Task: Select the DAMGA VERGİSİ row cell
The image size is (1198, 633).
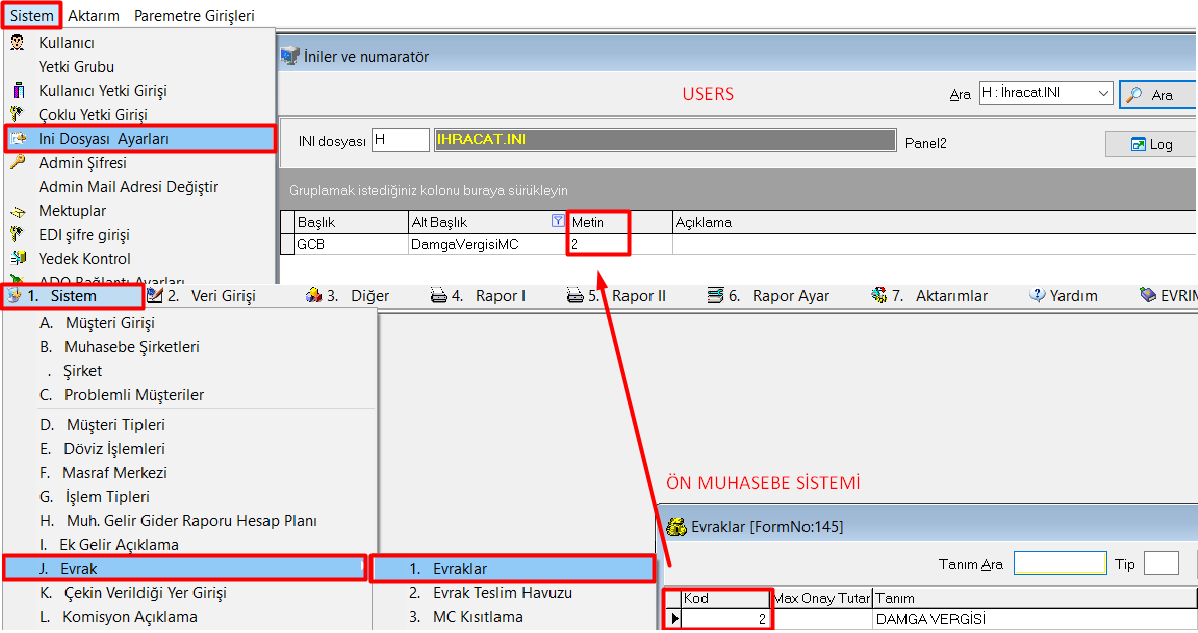Action: click(x=1034, y=619)
